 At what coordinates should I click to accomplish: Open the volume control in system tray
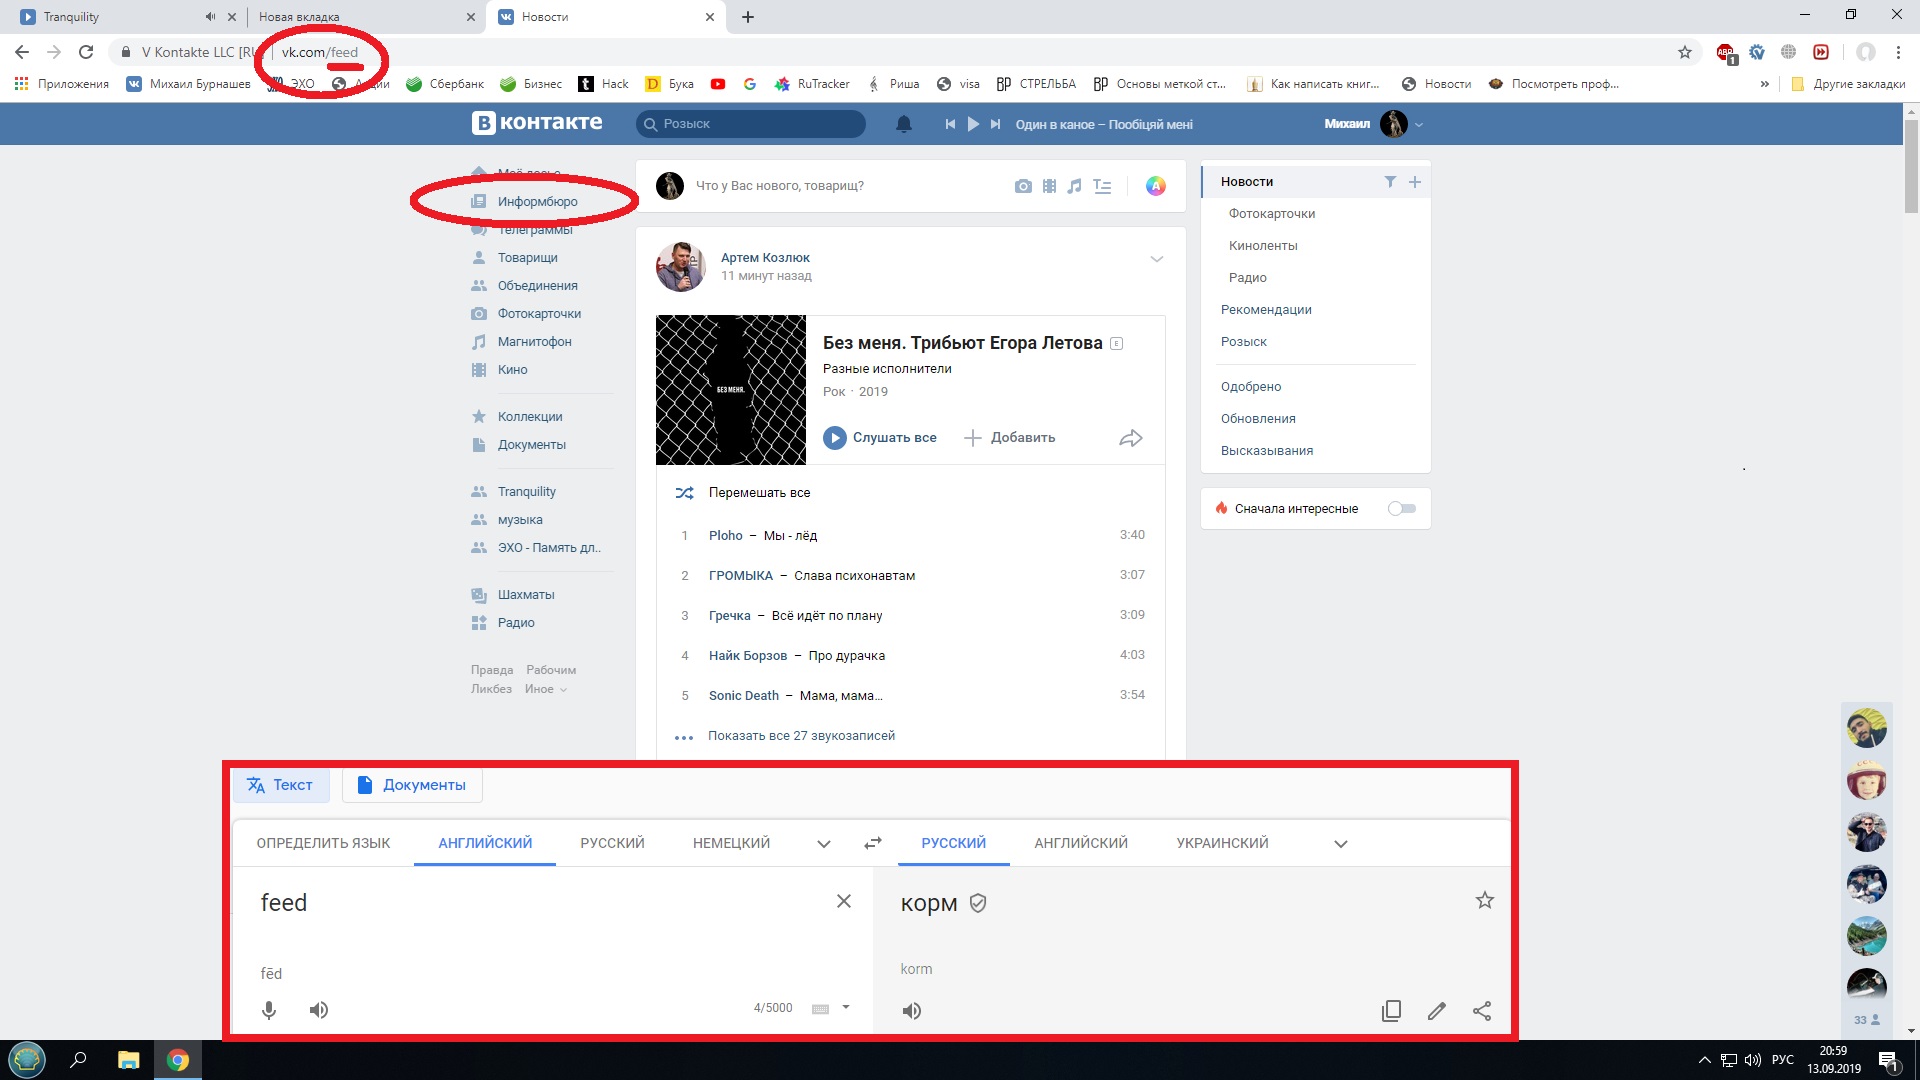1753,1060
